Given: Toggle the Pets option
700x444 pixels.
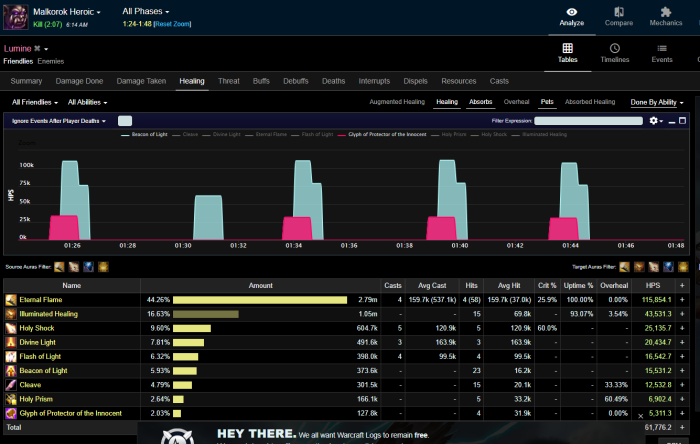Looking at the screenshot, I should pos(547,102).
